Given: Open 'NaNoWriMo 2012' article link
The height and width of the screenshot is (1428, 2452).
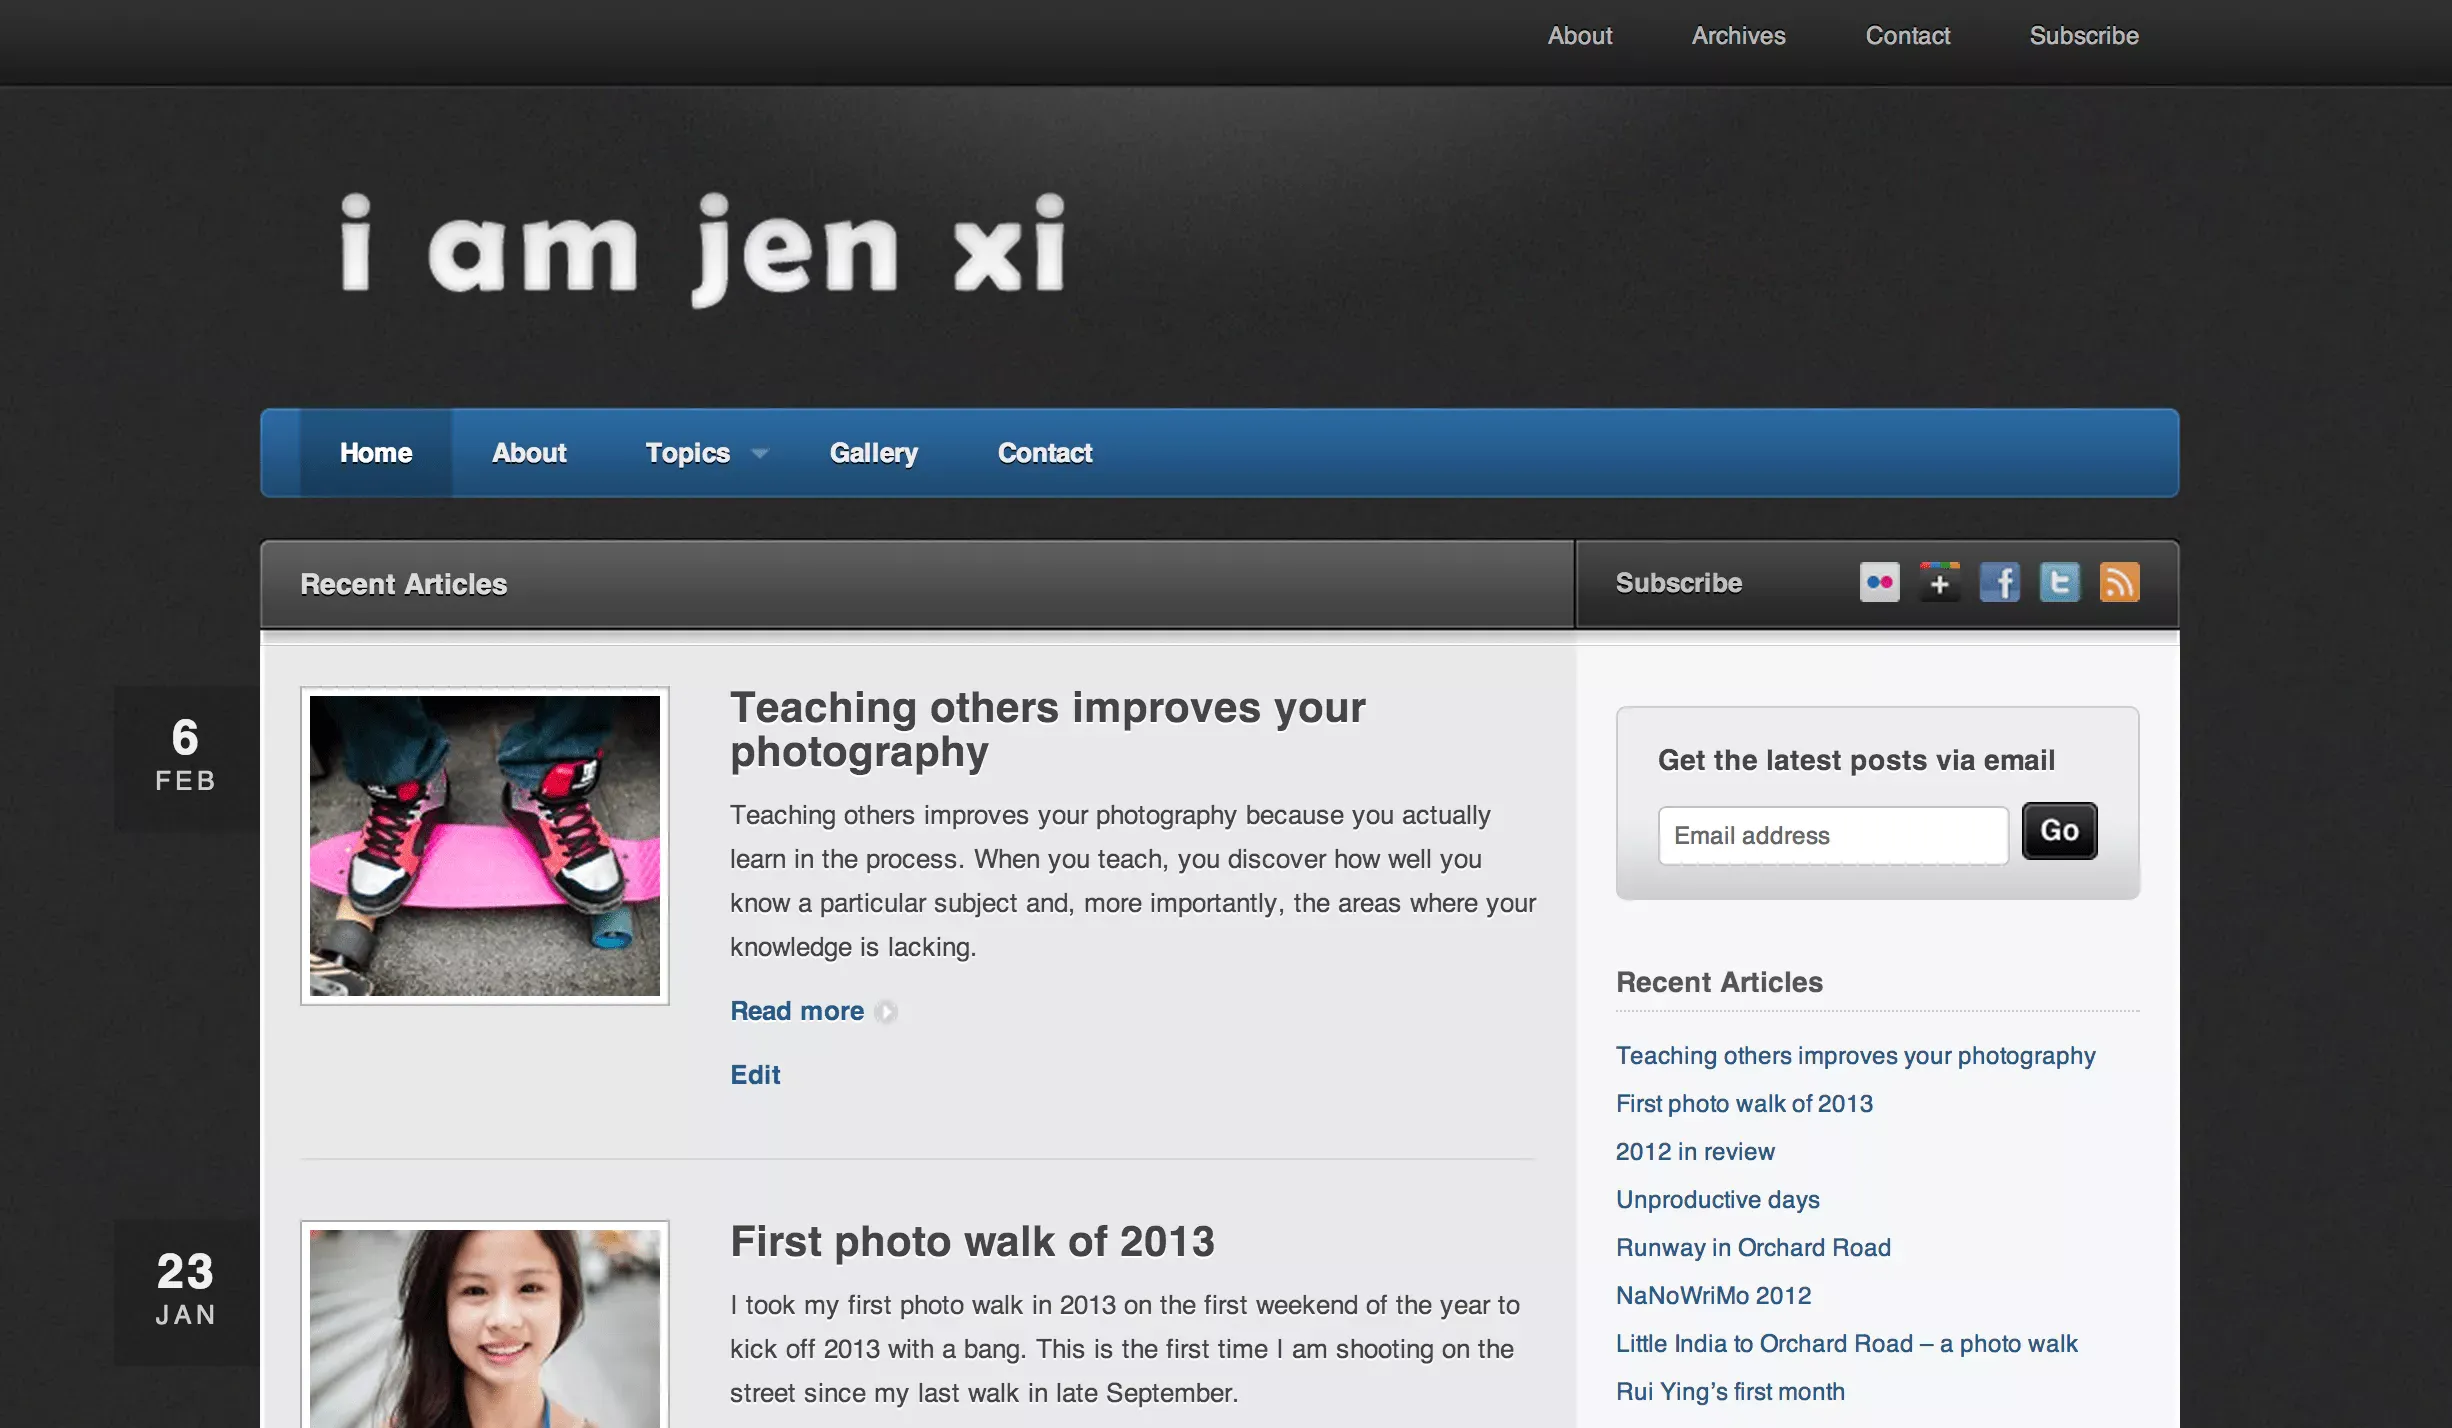Looking at the screenshot, I should point(1712,1295).
